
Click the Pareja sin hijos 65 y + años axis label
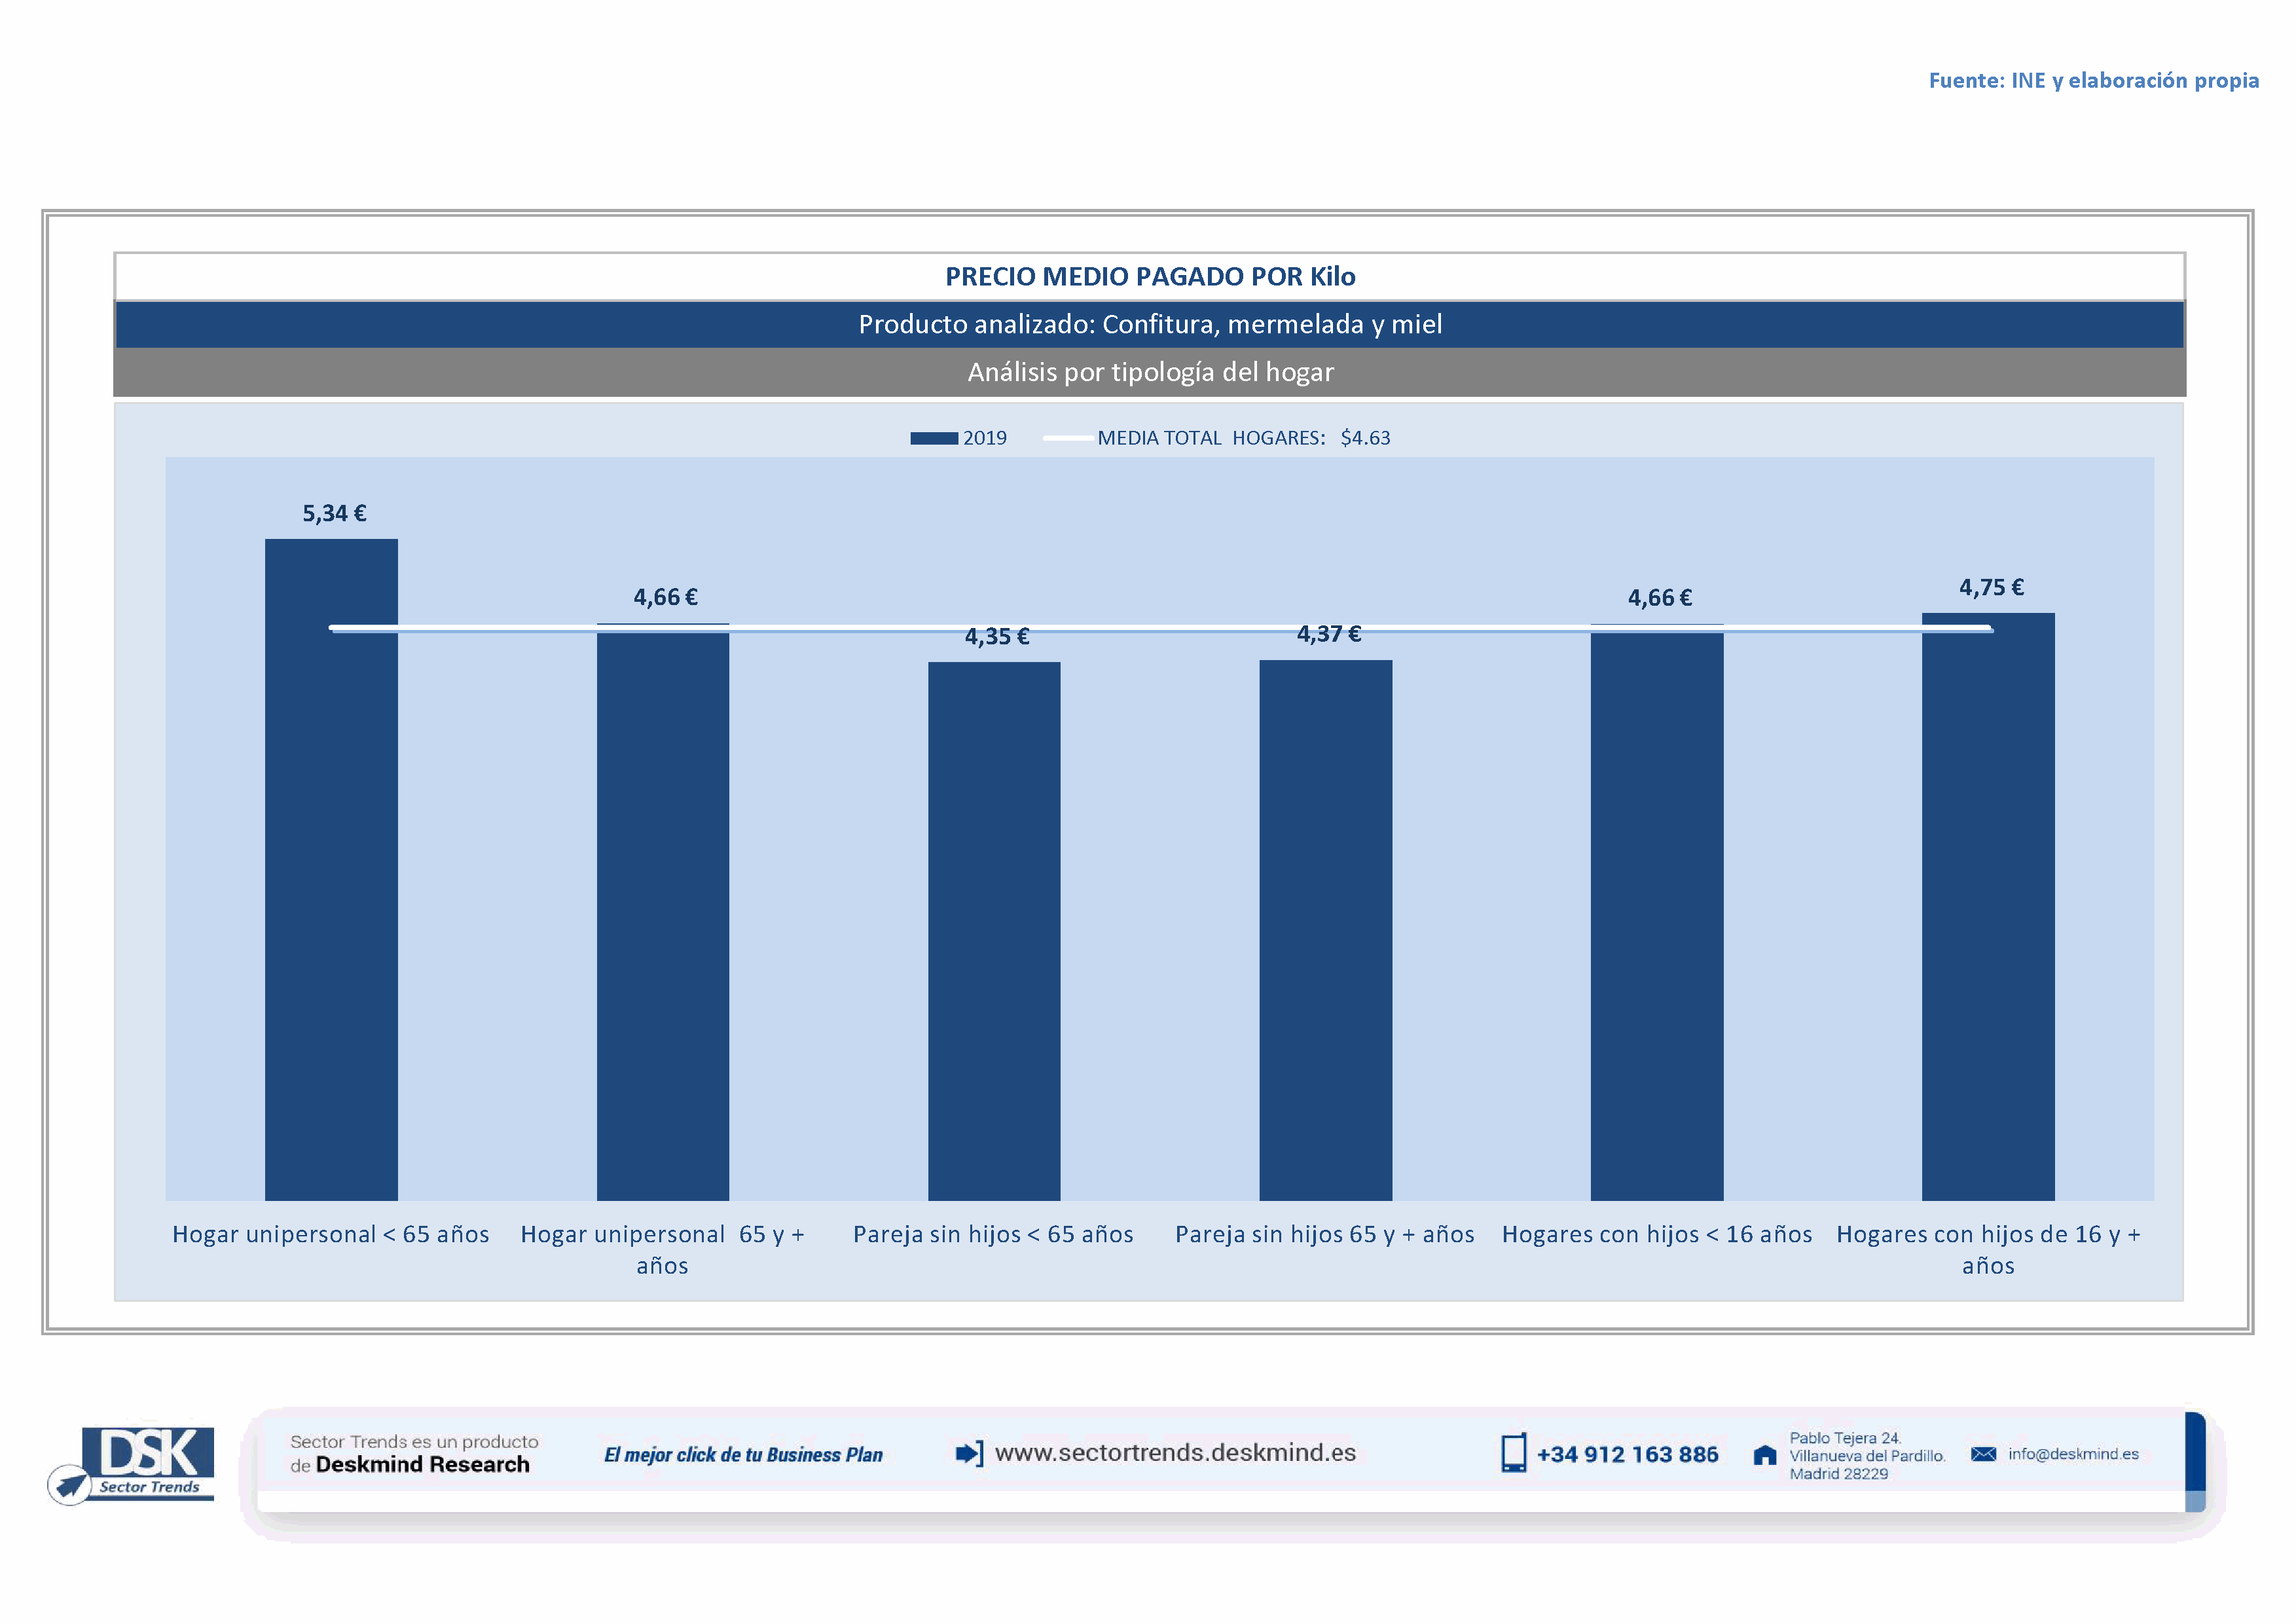1324,1235
